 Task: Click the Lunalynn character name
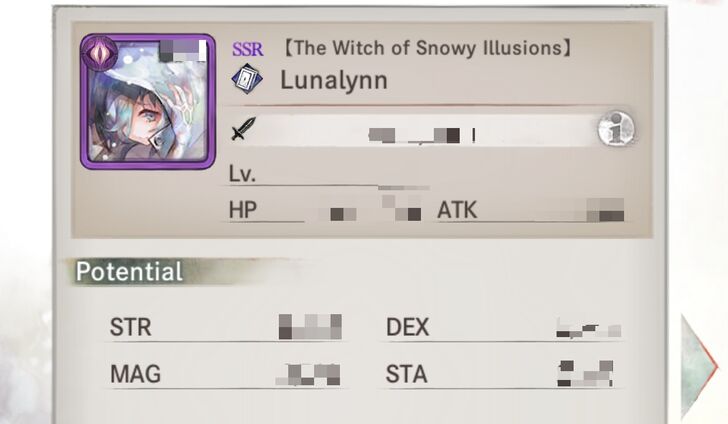click(334, 80)
